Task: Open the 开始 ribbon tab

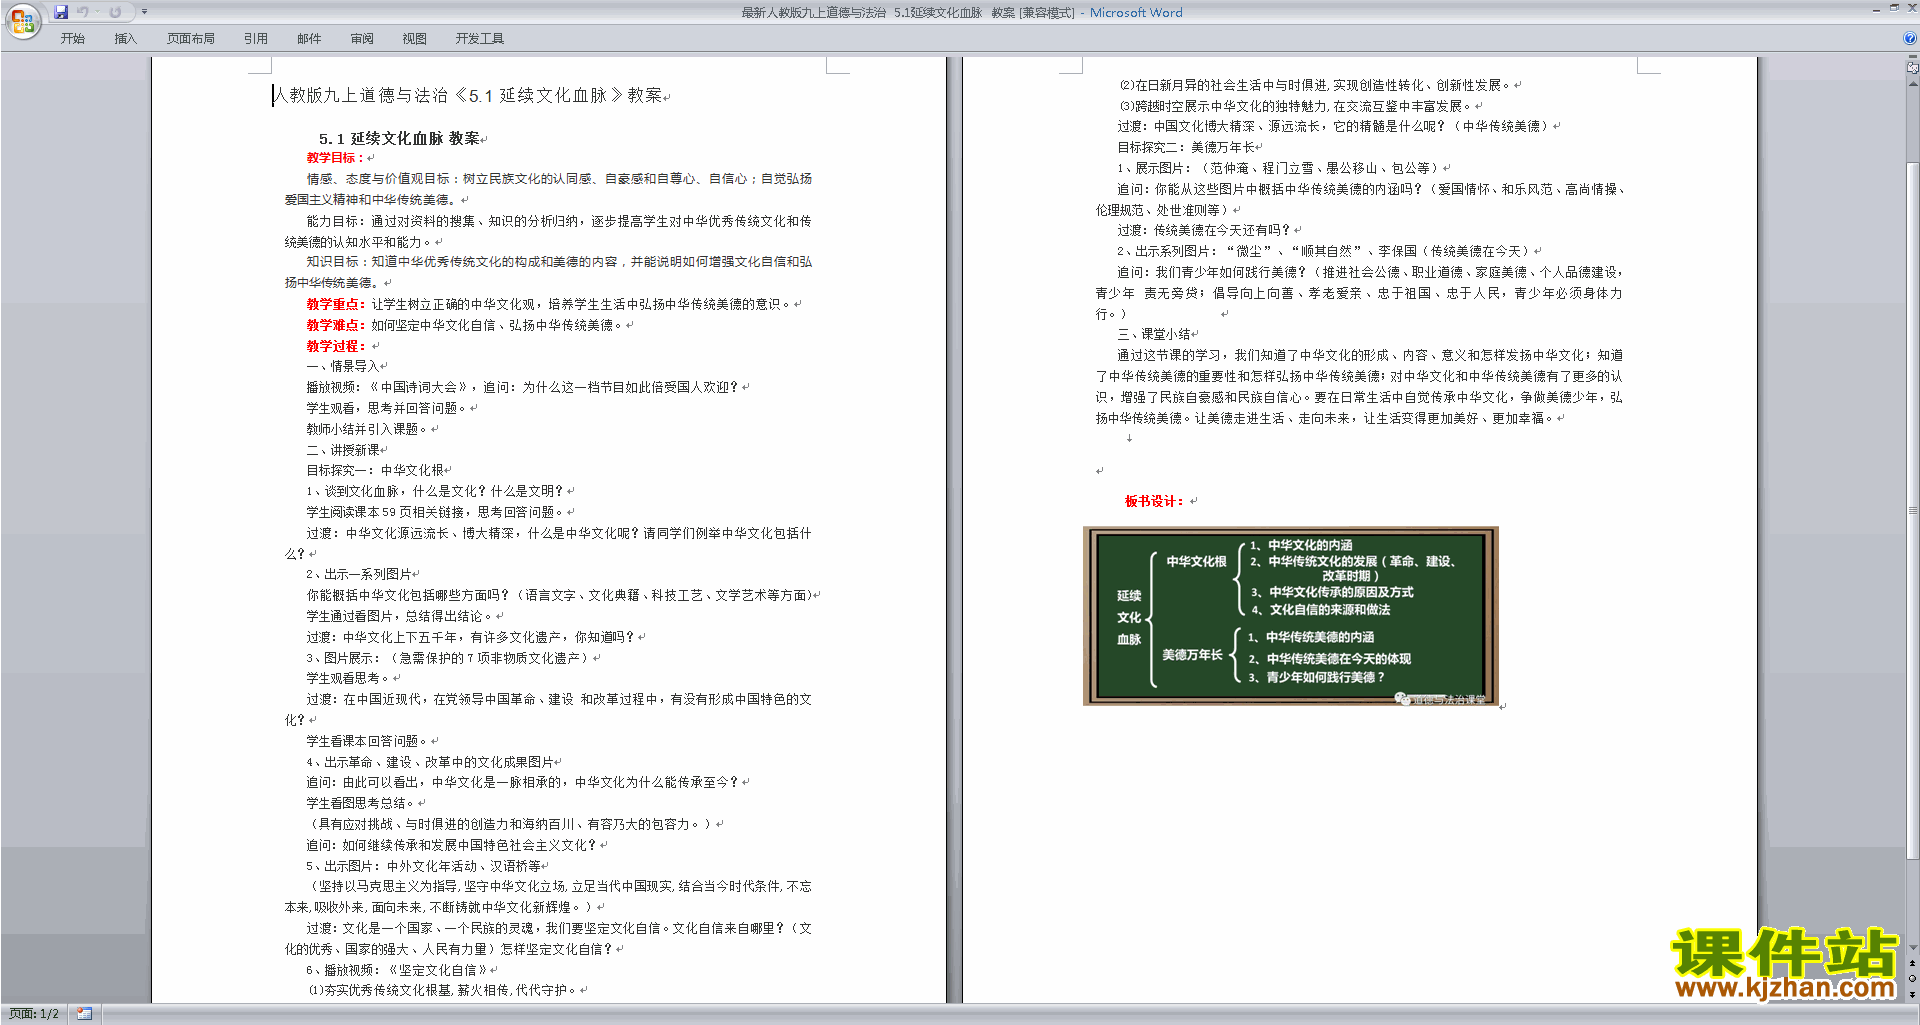Action: pyautogui.click(x=72, y=39)
